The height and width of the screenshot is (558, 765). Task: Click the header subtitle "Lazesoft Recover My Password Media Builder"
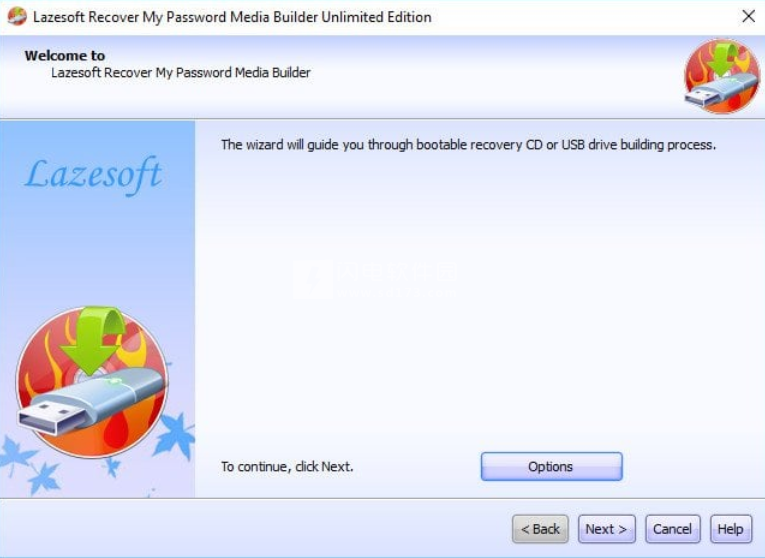click(x=181, y=73)
